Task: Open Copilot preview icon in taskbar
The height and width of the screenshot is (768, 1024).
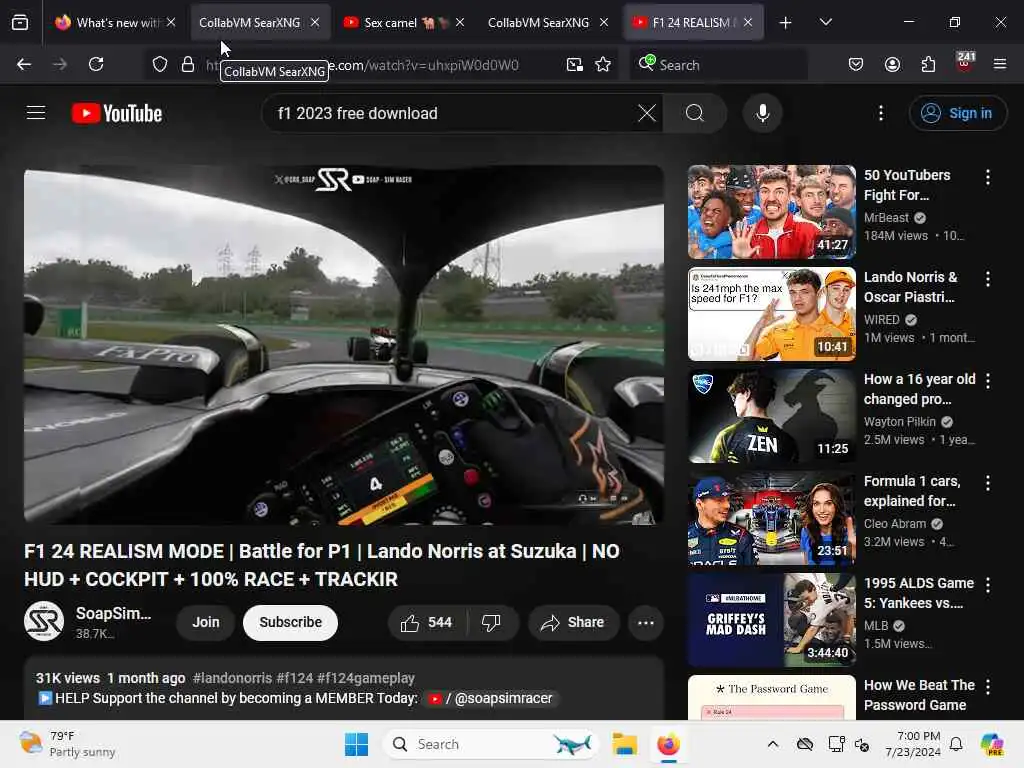Action: point(992,744)
